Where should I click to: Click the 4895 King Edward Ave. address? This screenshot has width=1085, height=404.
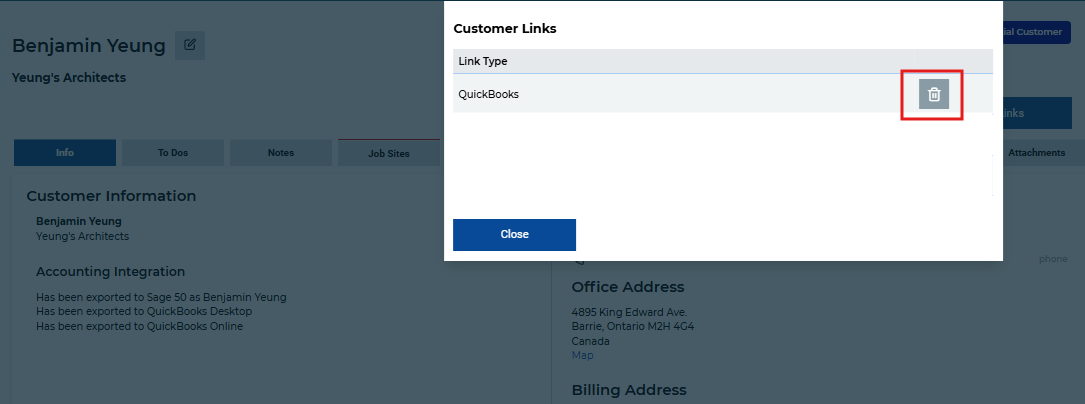(x=629, y=312)
